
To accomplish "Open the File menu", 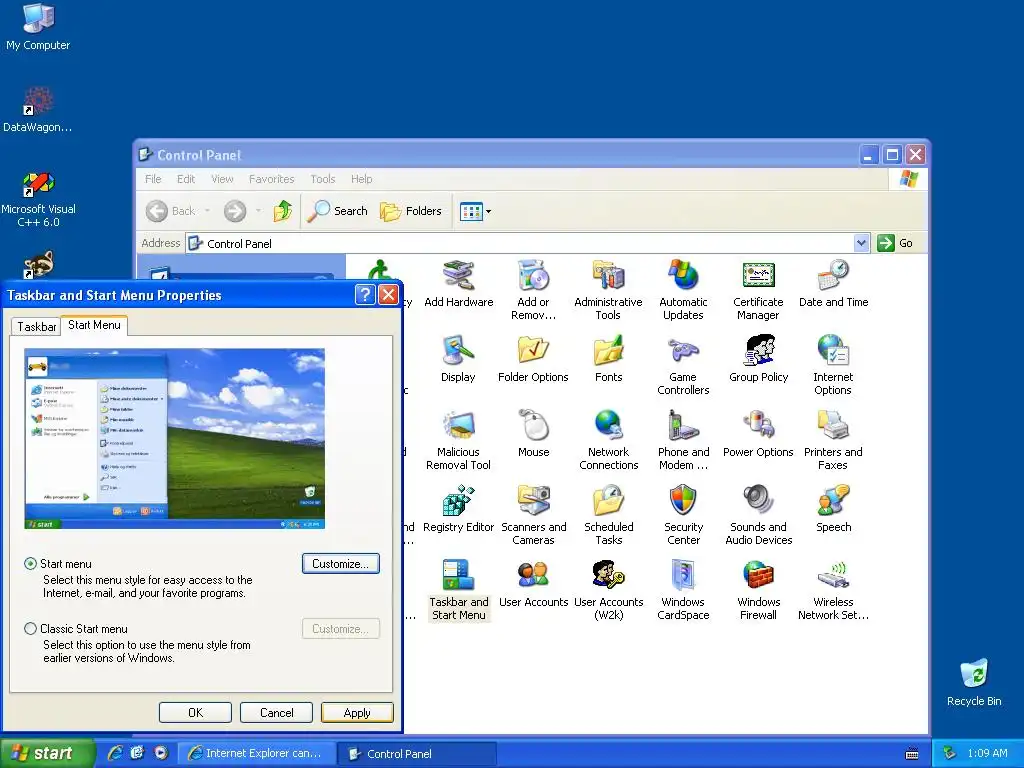I will point(153,179).
